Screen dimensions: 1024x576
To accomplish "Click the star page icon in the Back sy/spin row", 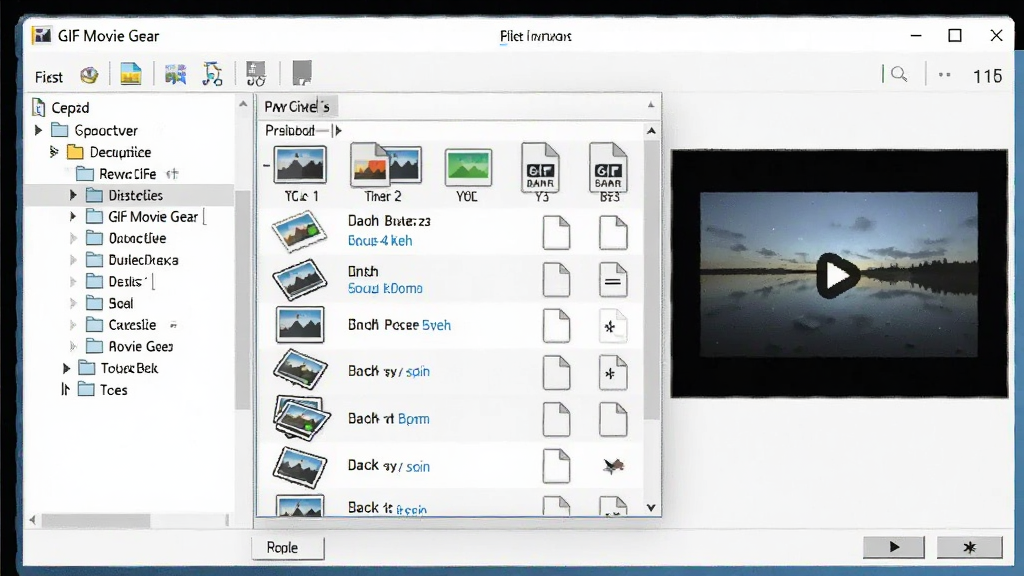I will click(613, 373).
